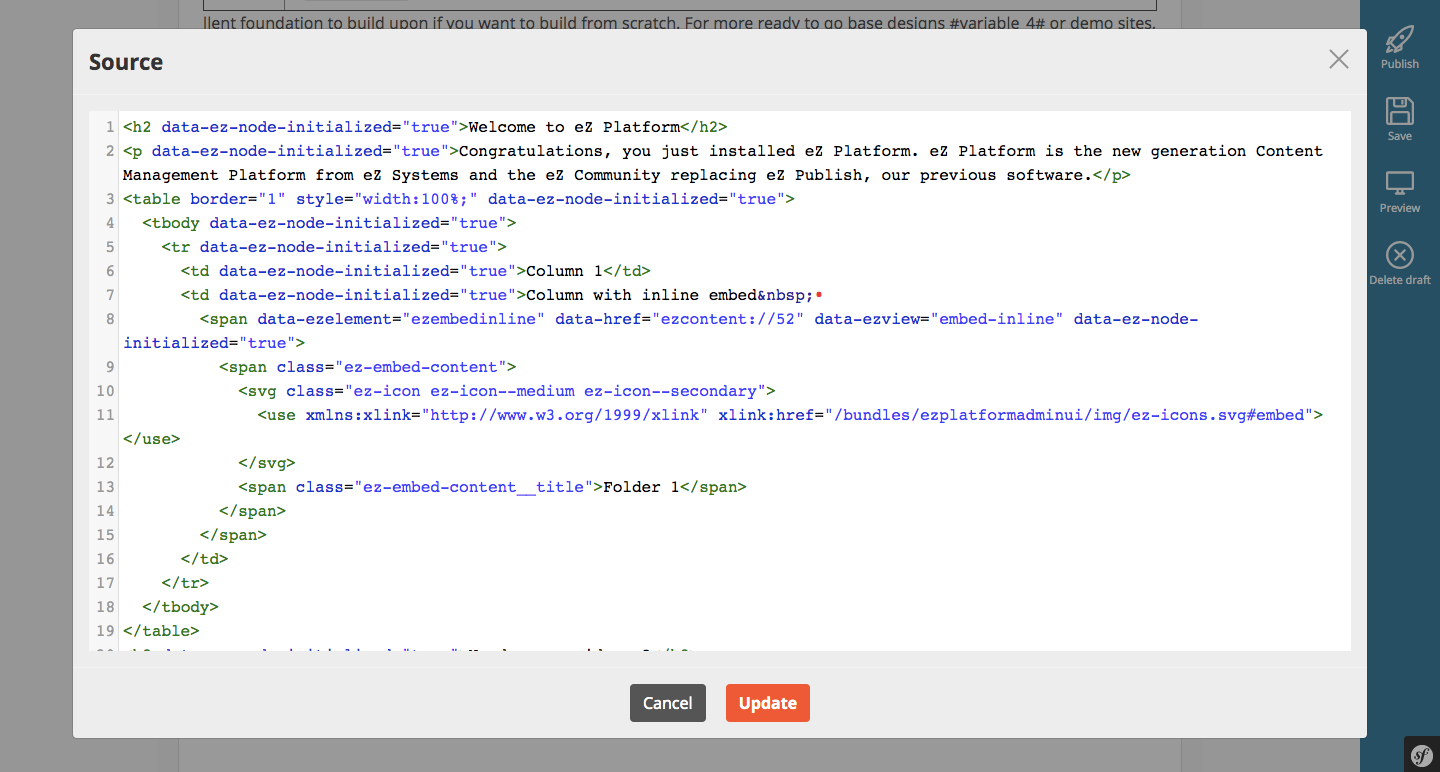Click 'Column with inline embed' text
The width and height of the screenshot is (1440, 772).
pos(641,295)
